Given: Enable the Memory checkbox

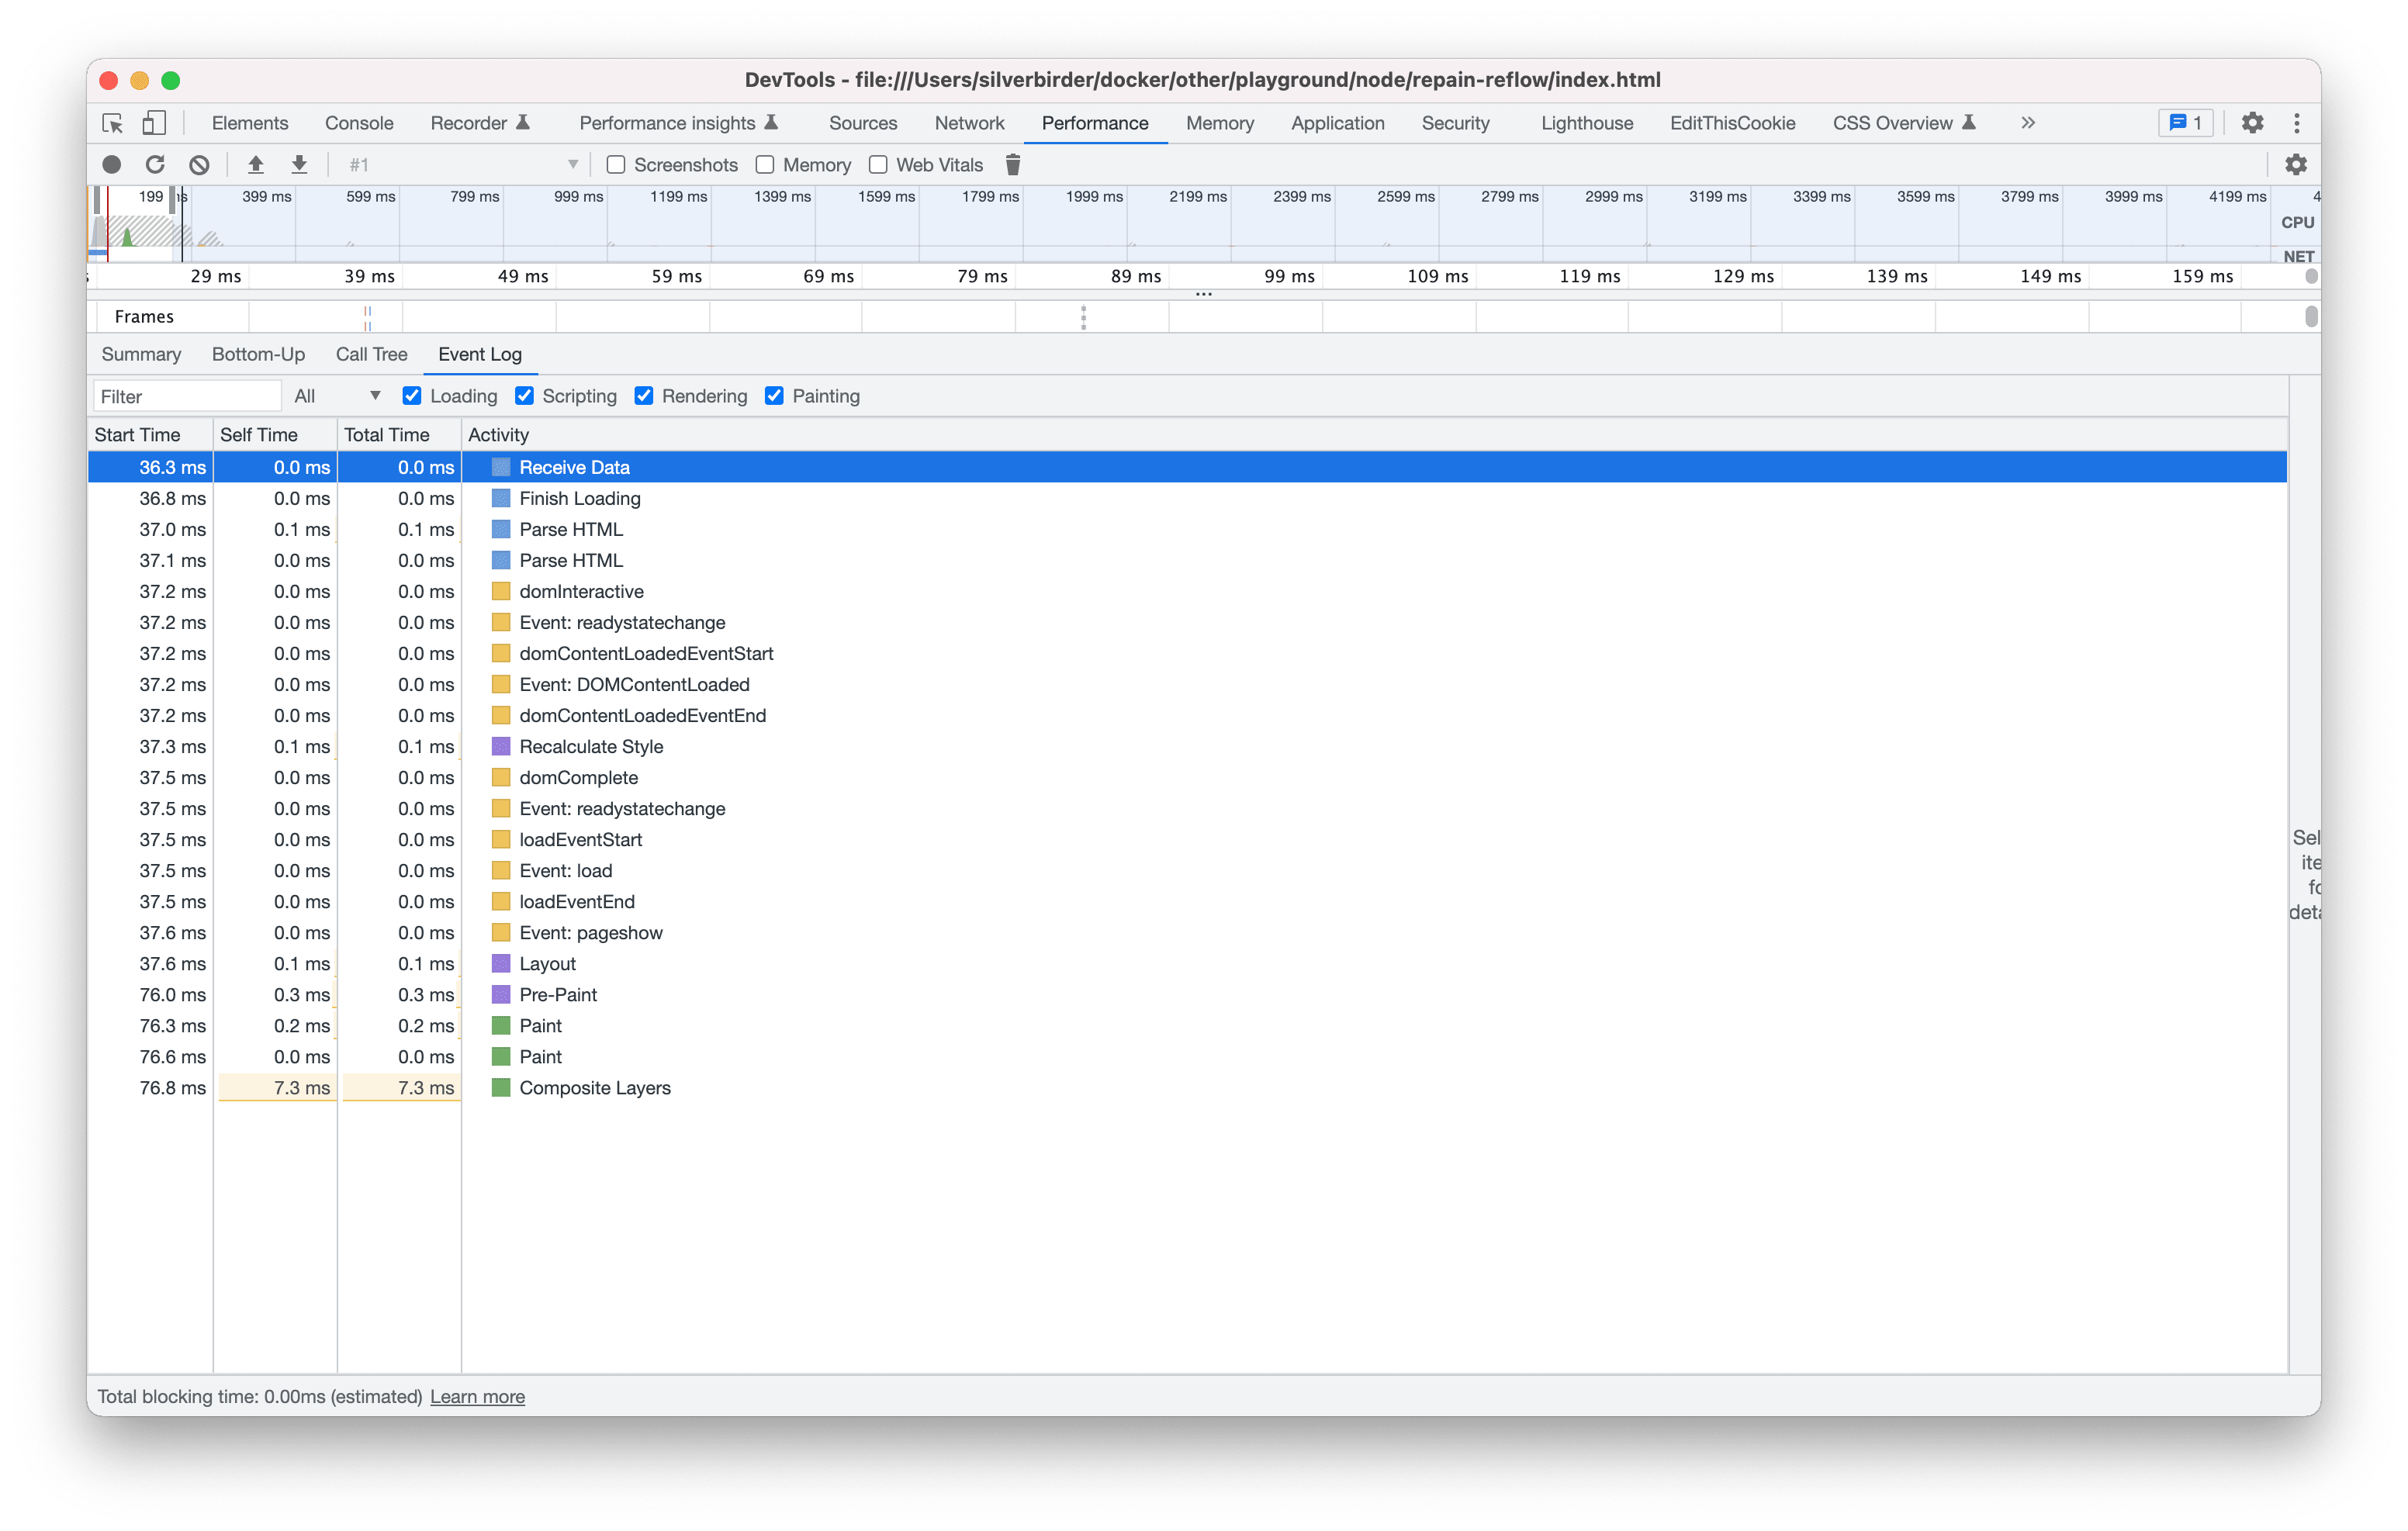Looking at the screenshot, I should coord(765,164).
